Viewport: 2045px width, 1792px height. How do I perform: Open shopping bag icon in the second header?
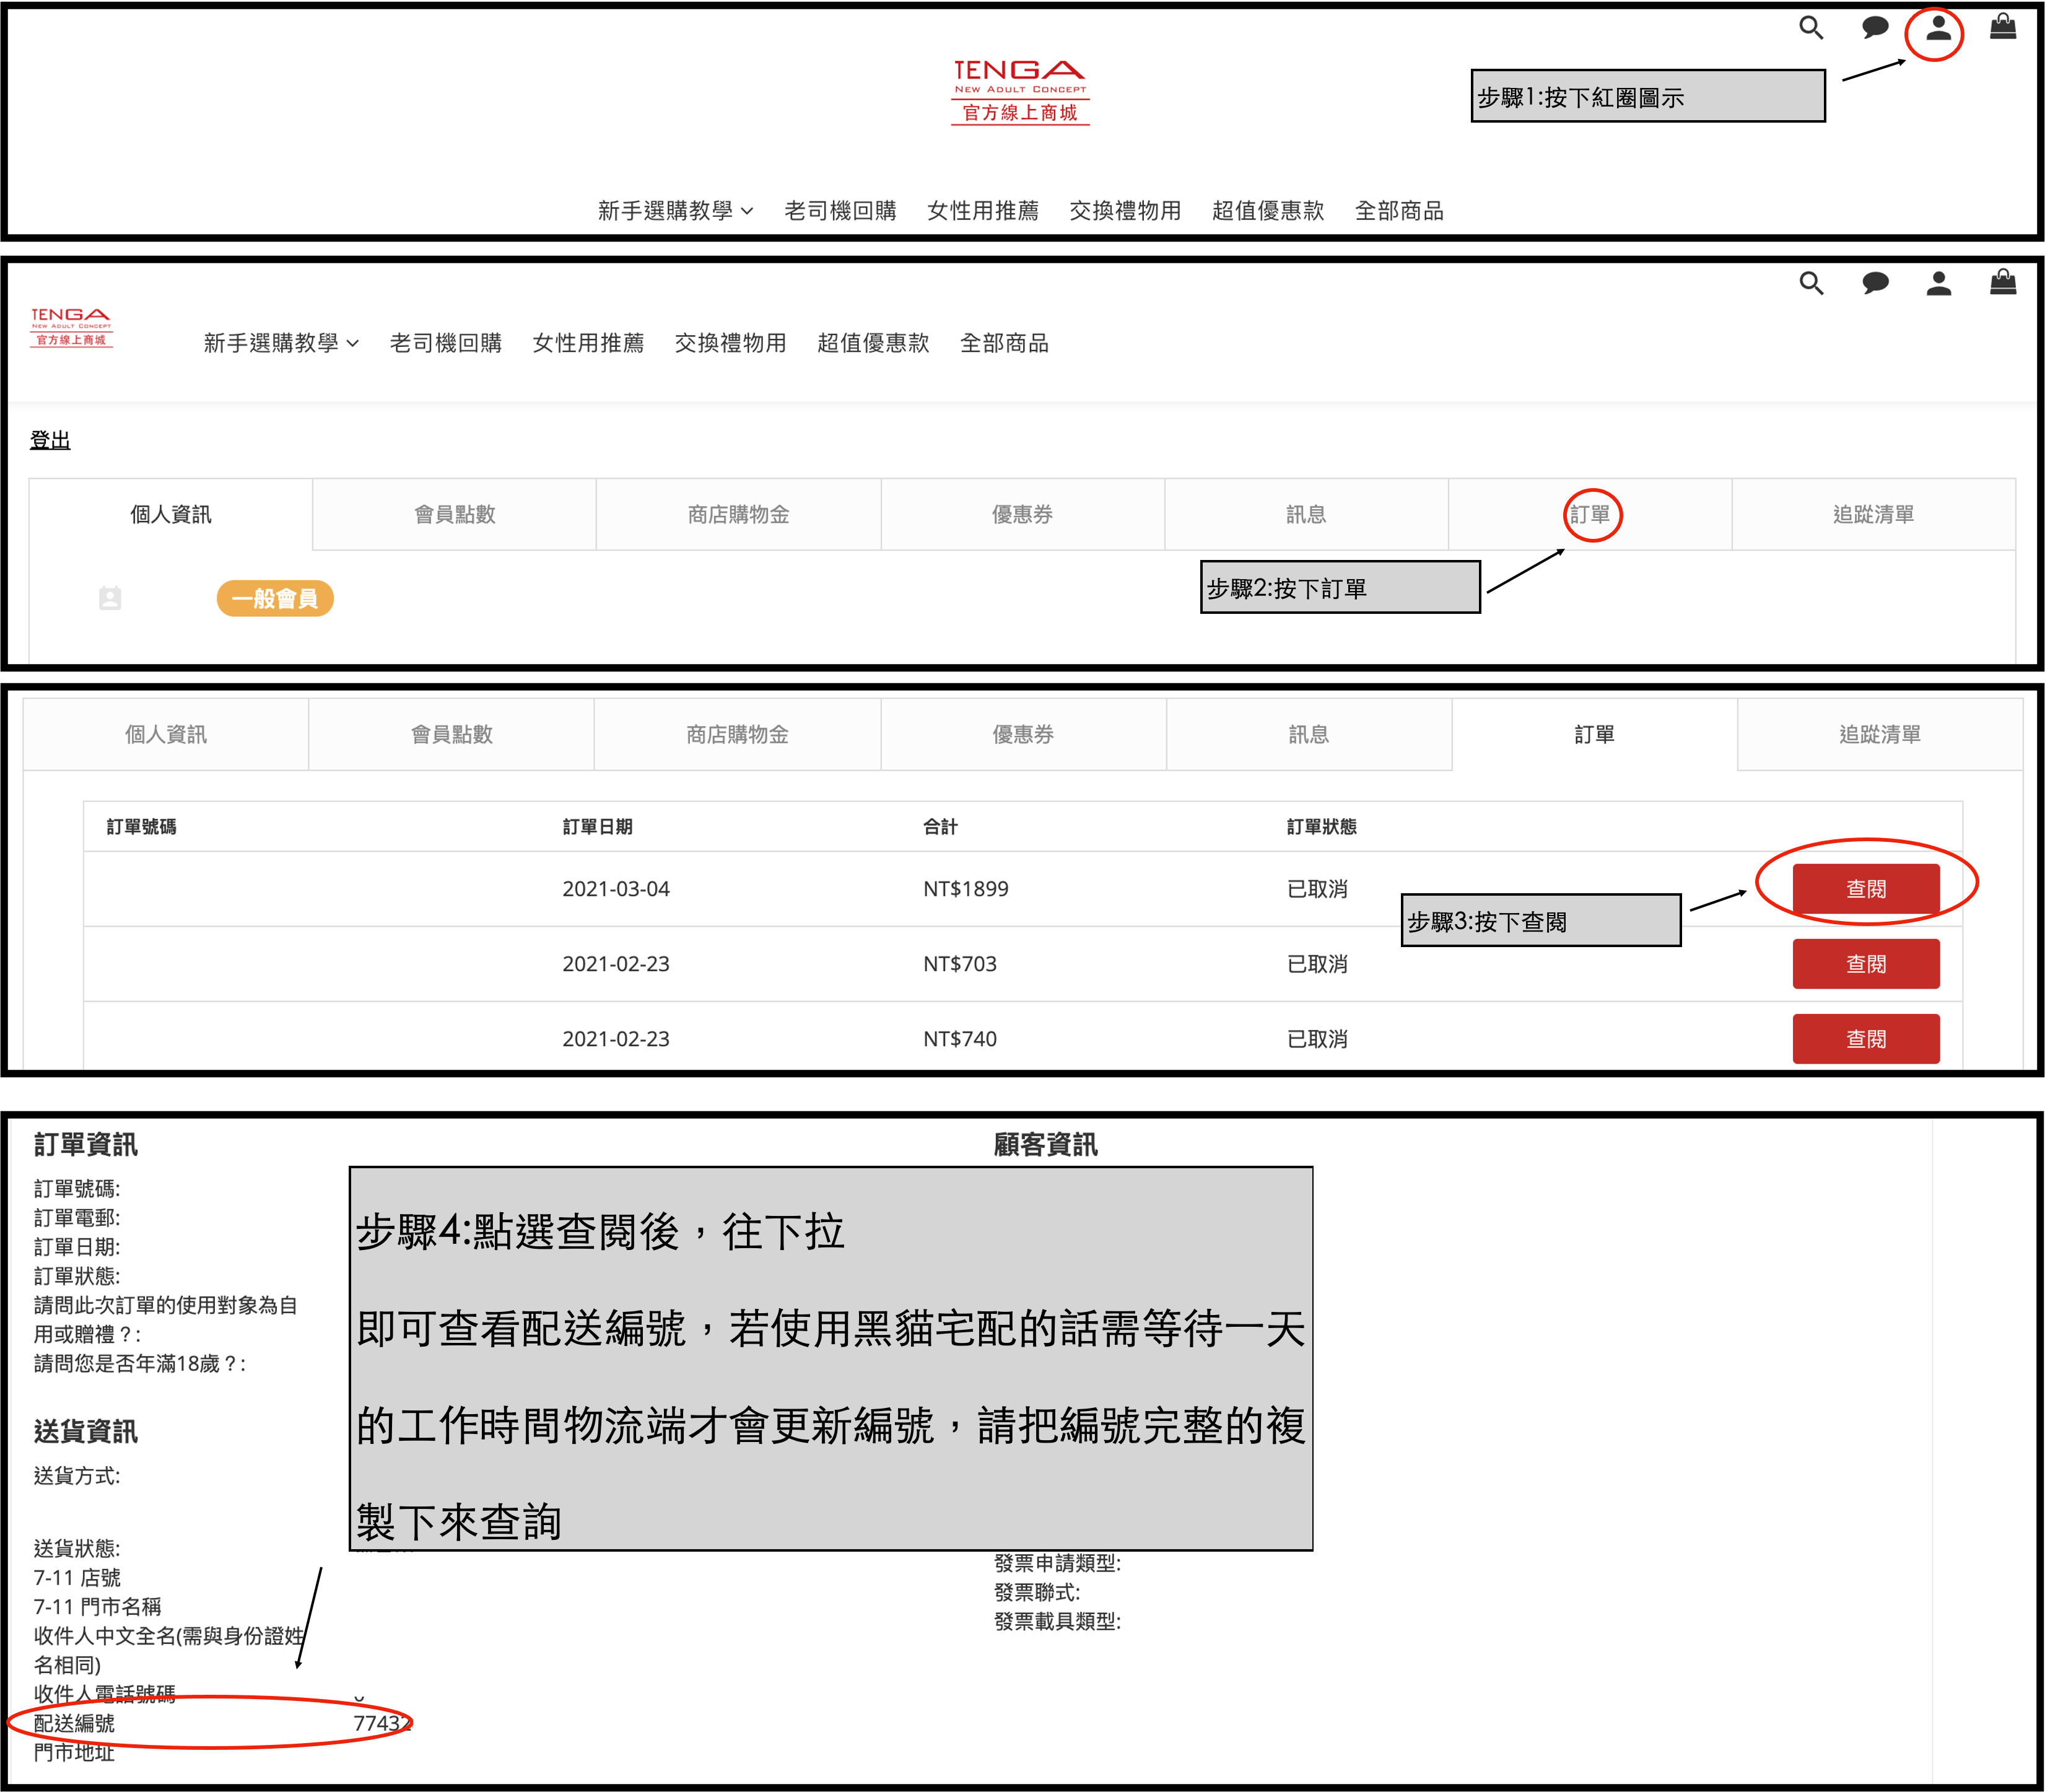tap(2002, 283)
